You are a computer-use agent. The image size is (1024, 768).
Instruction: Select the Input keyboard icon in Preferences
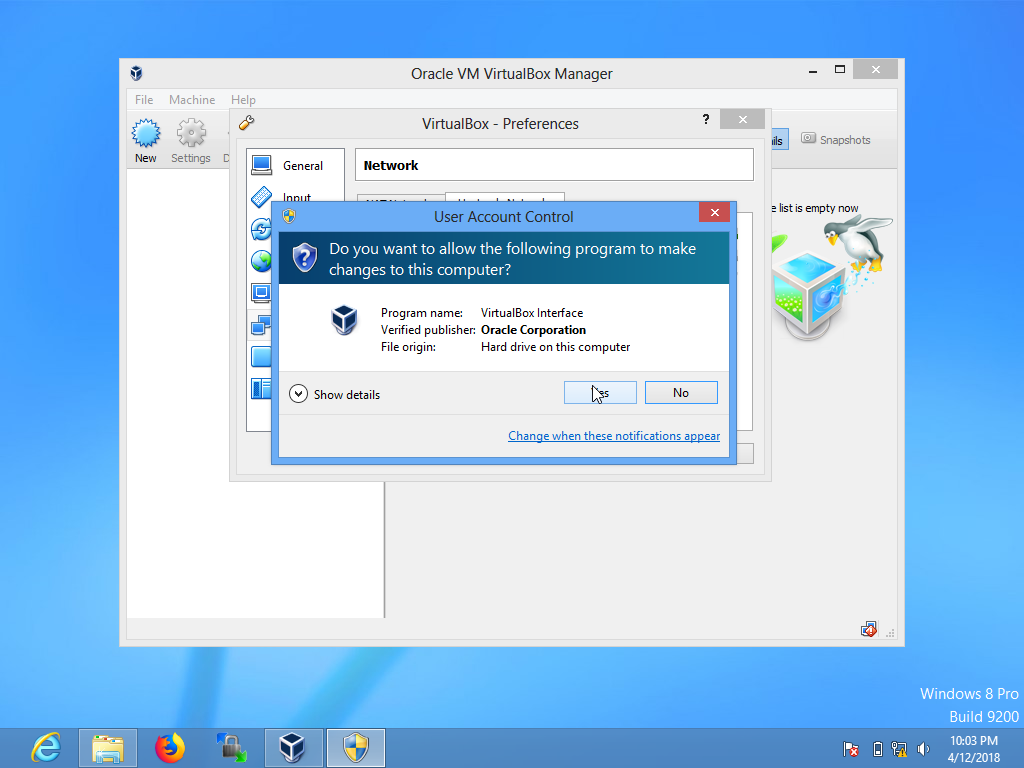(261, 196)
